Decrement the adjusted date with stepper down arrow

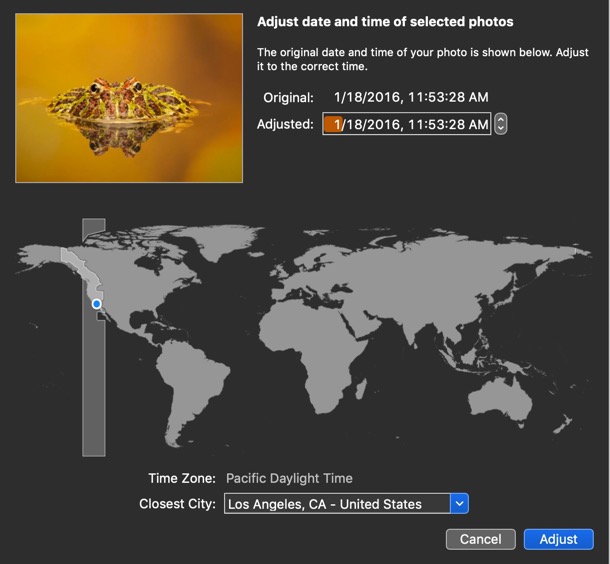coord(501,129)
